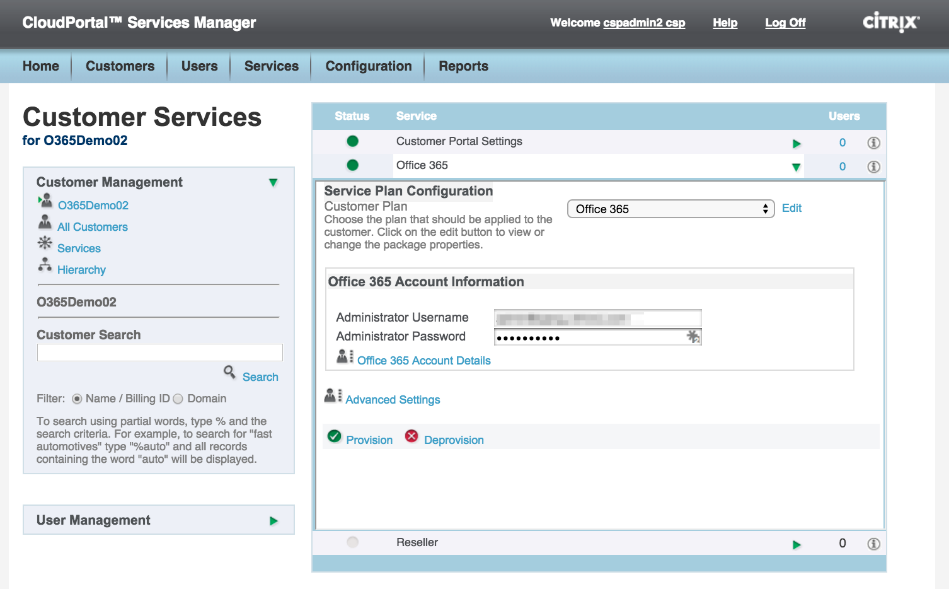The width and height of the screenshot is (949, 589).
Task: Click the info icon in Reseller row
Action: click(x=873, y=544)
